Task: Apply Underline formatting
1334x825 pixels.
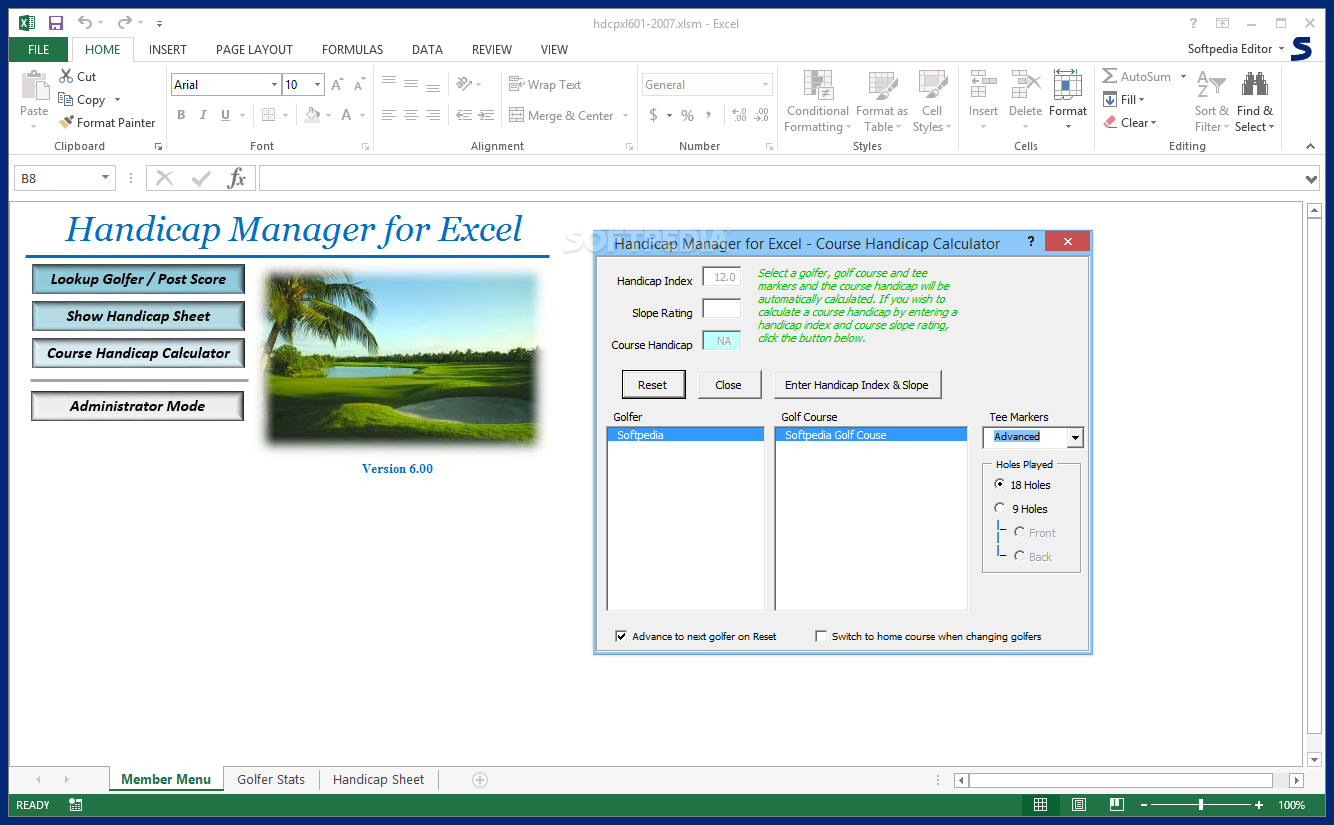Action: click(225, 115)
